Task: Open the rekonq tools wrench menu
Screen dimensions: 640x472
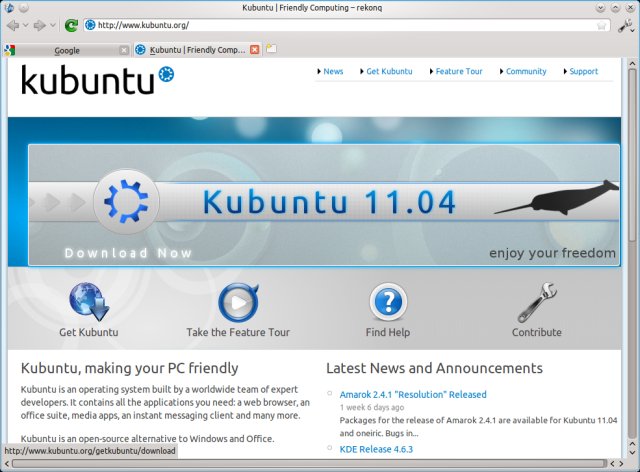Action: click(x=625, y=26)
